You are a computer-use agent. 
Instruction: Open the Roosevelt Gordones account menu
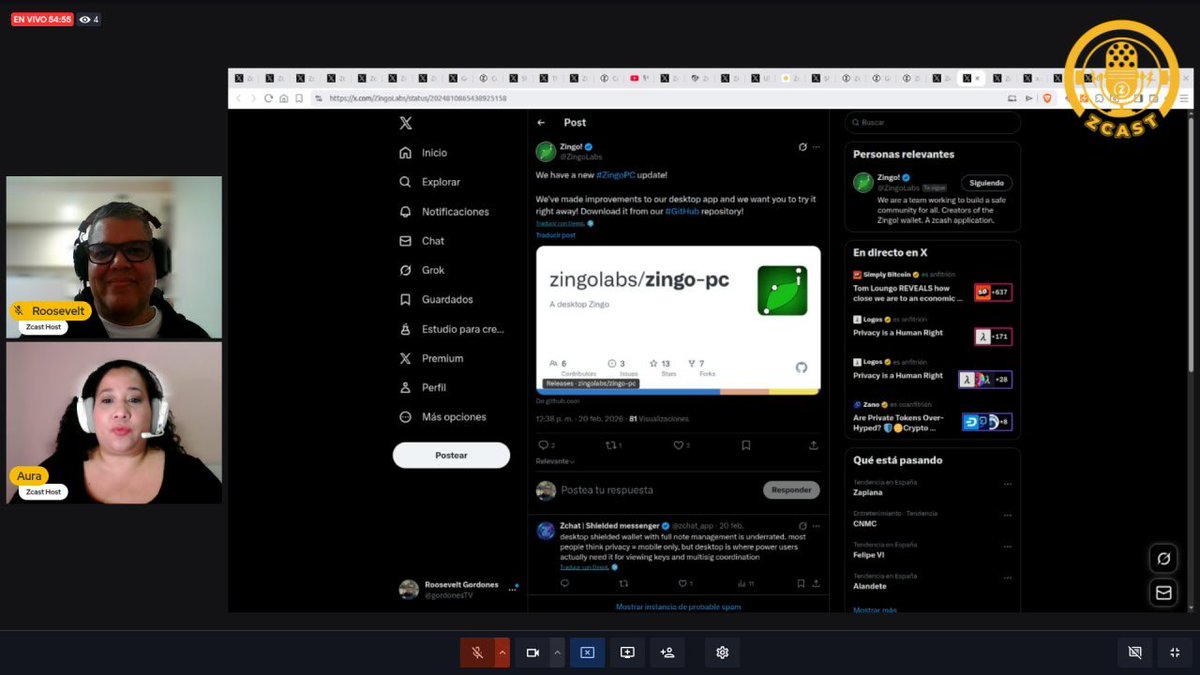pos(458,590)
